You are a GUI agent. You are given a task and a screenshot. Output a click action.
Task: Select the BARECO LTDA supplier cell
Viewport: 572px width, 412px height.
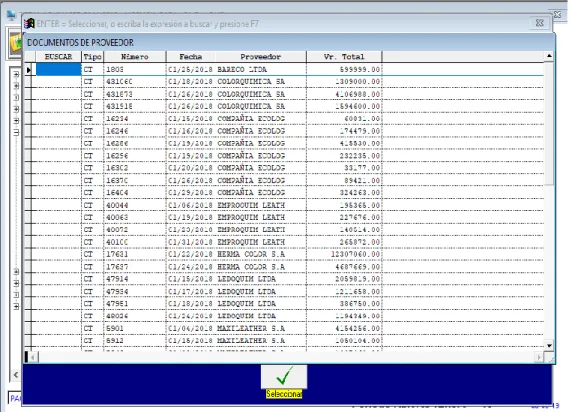[x=242, y=69]
